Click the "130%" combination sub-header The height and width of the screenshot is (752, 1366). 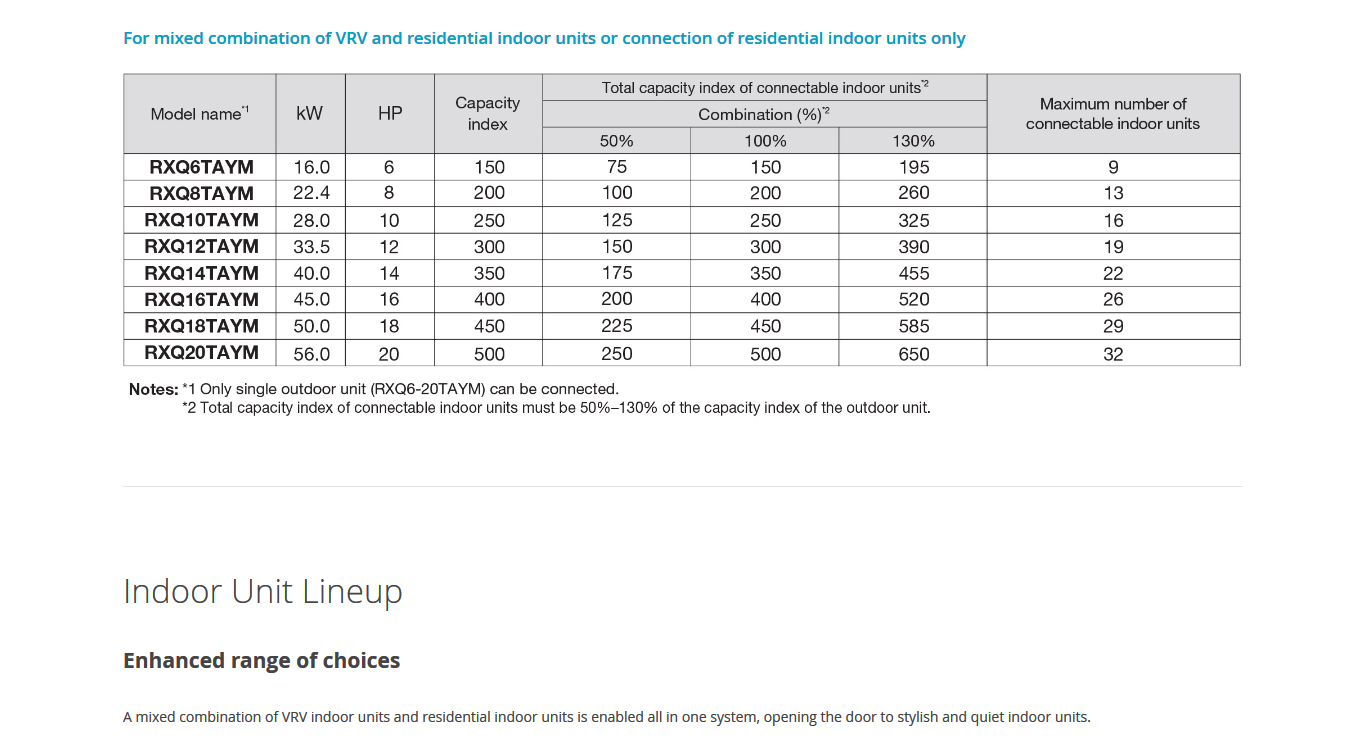pos(913,141)
